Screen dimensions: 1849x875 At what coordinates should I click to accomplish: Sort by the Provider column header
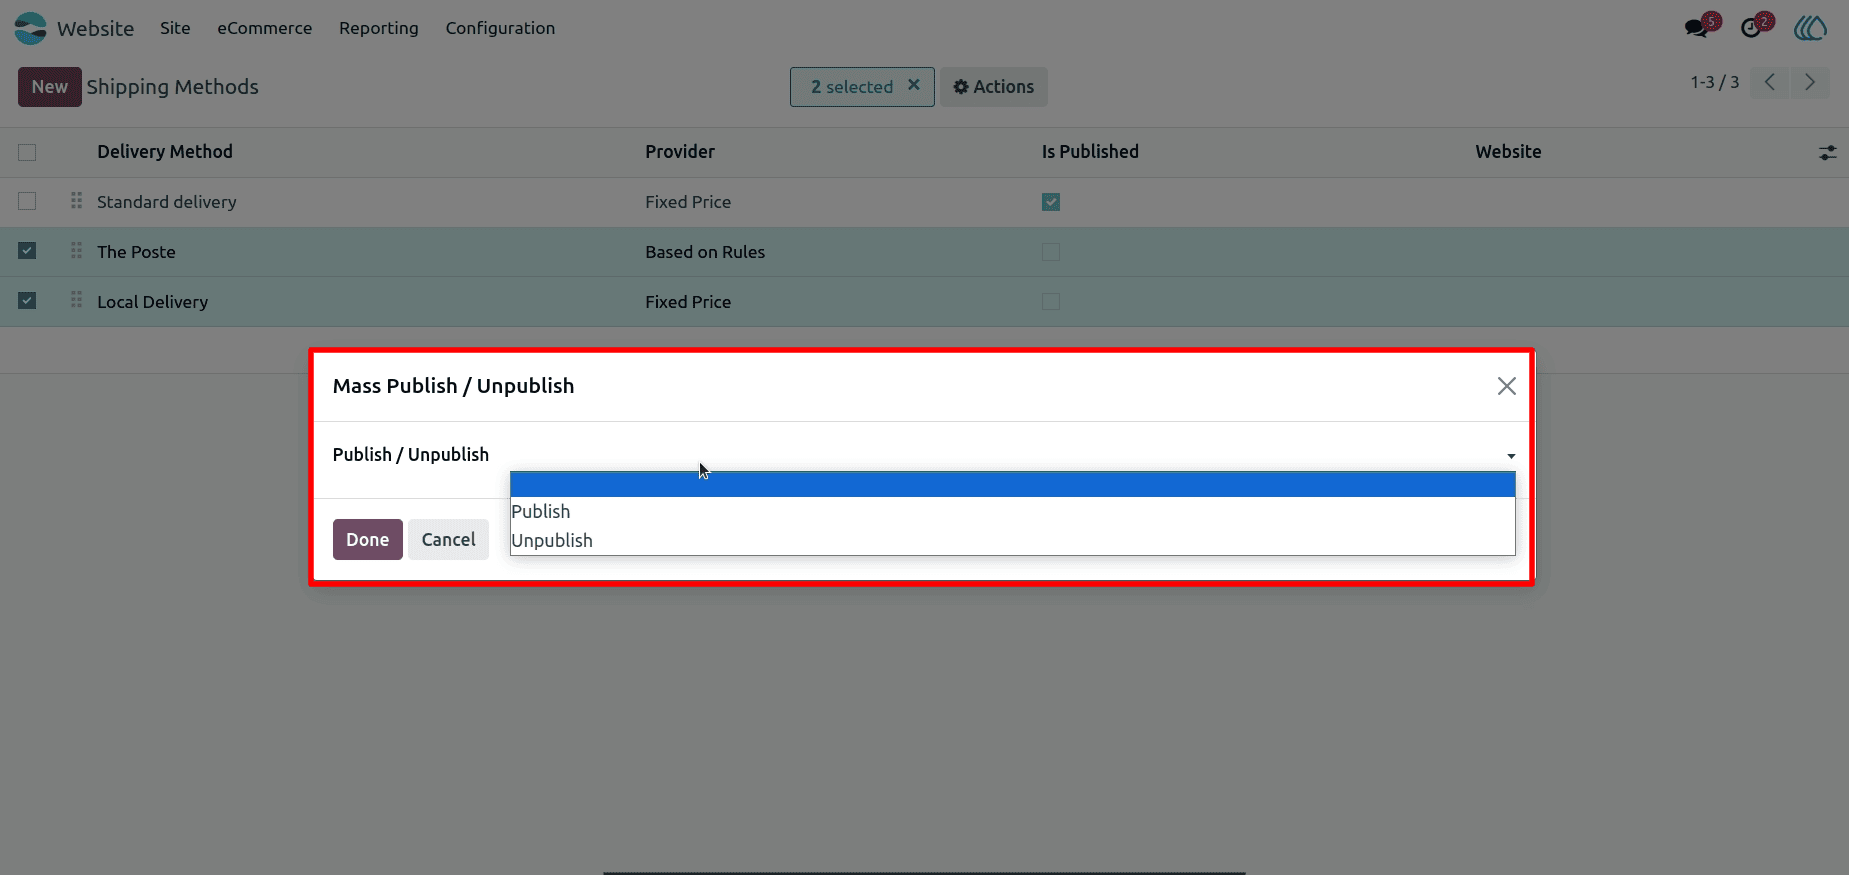680,152
